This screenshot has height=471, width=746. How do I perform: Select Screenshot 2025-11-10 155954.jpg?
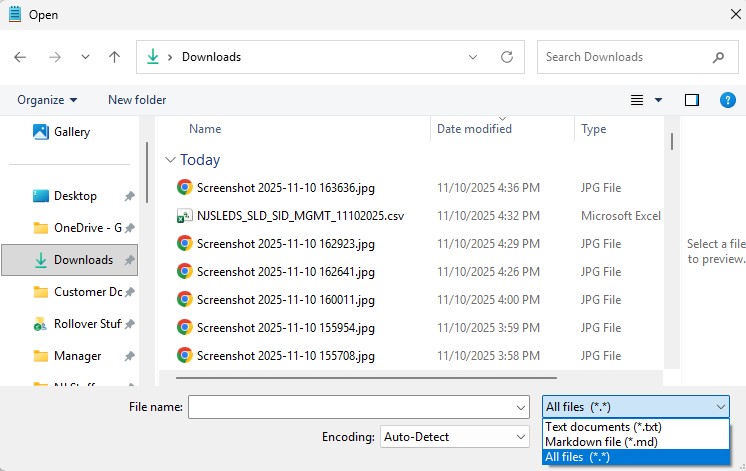285,328
